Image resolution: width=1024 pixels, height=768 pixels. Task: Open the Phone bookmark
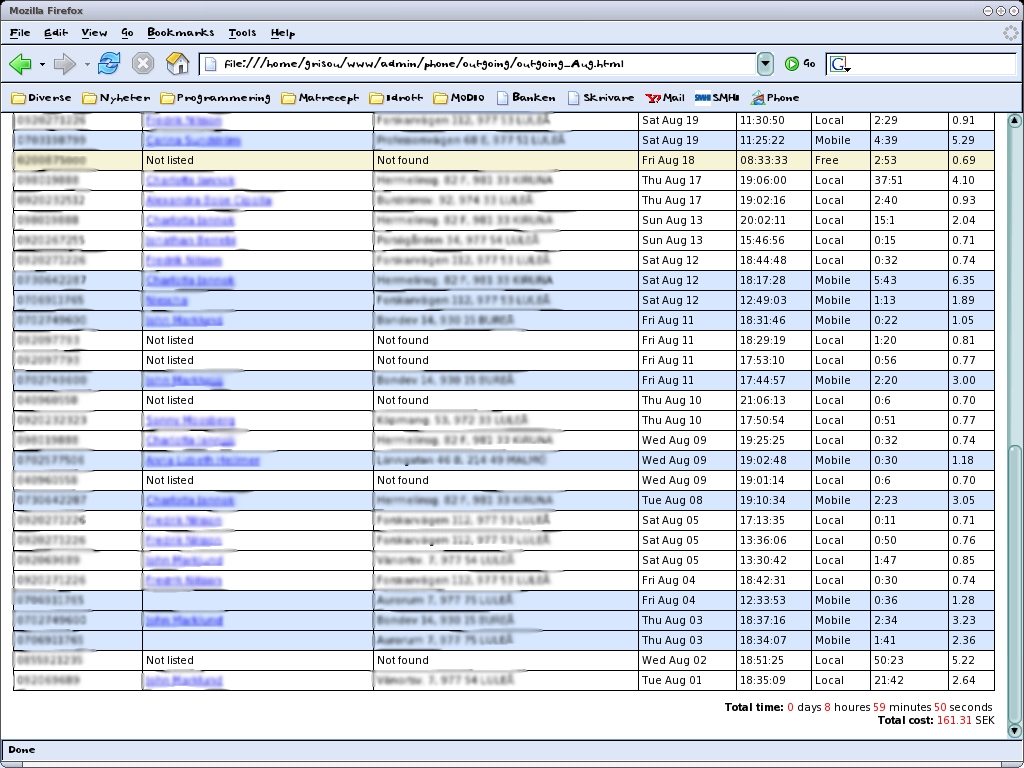[x=775, y=98]
